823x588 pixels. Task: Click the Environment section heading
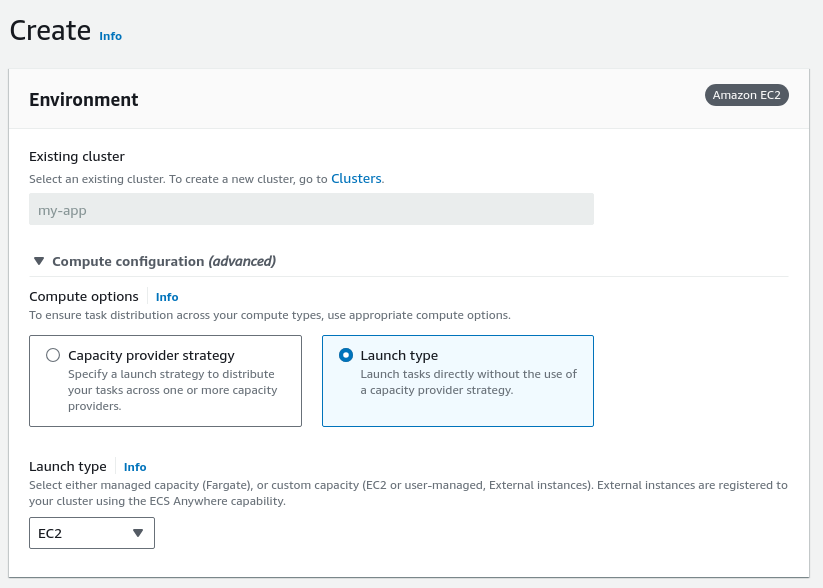[x=84, y=100]
